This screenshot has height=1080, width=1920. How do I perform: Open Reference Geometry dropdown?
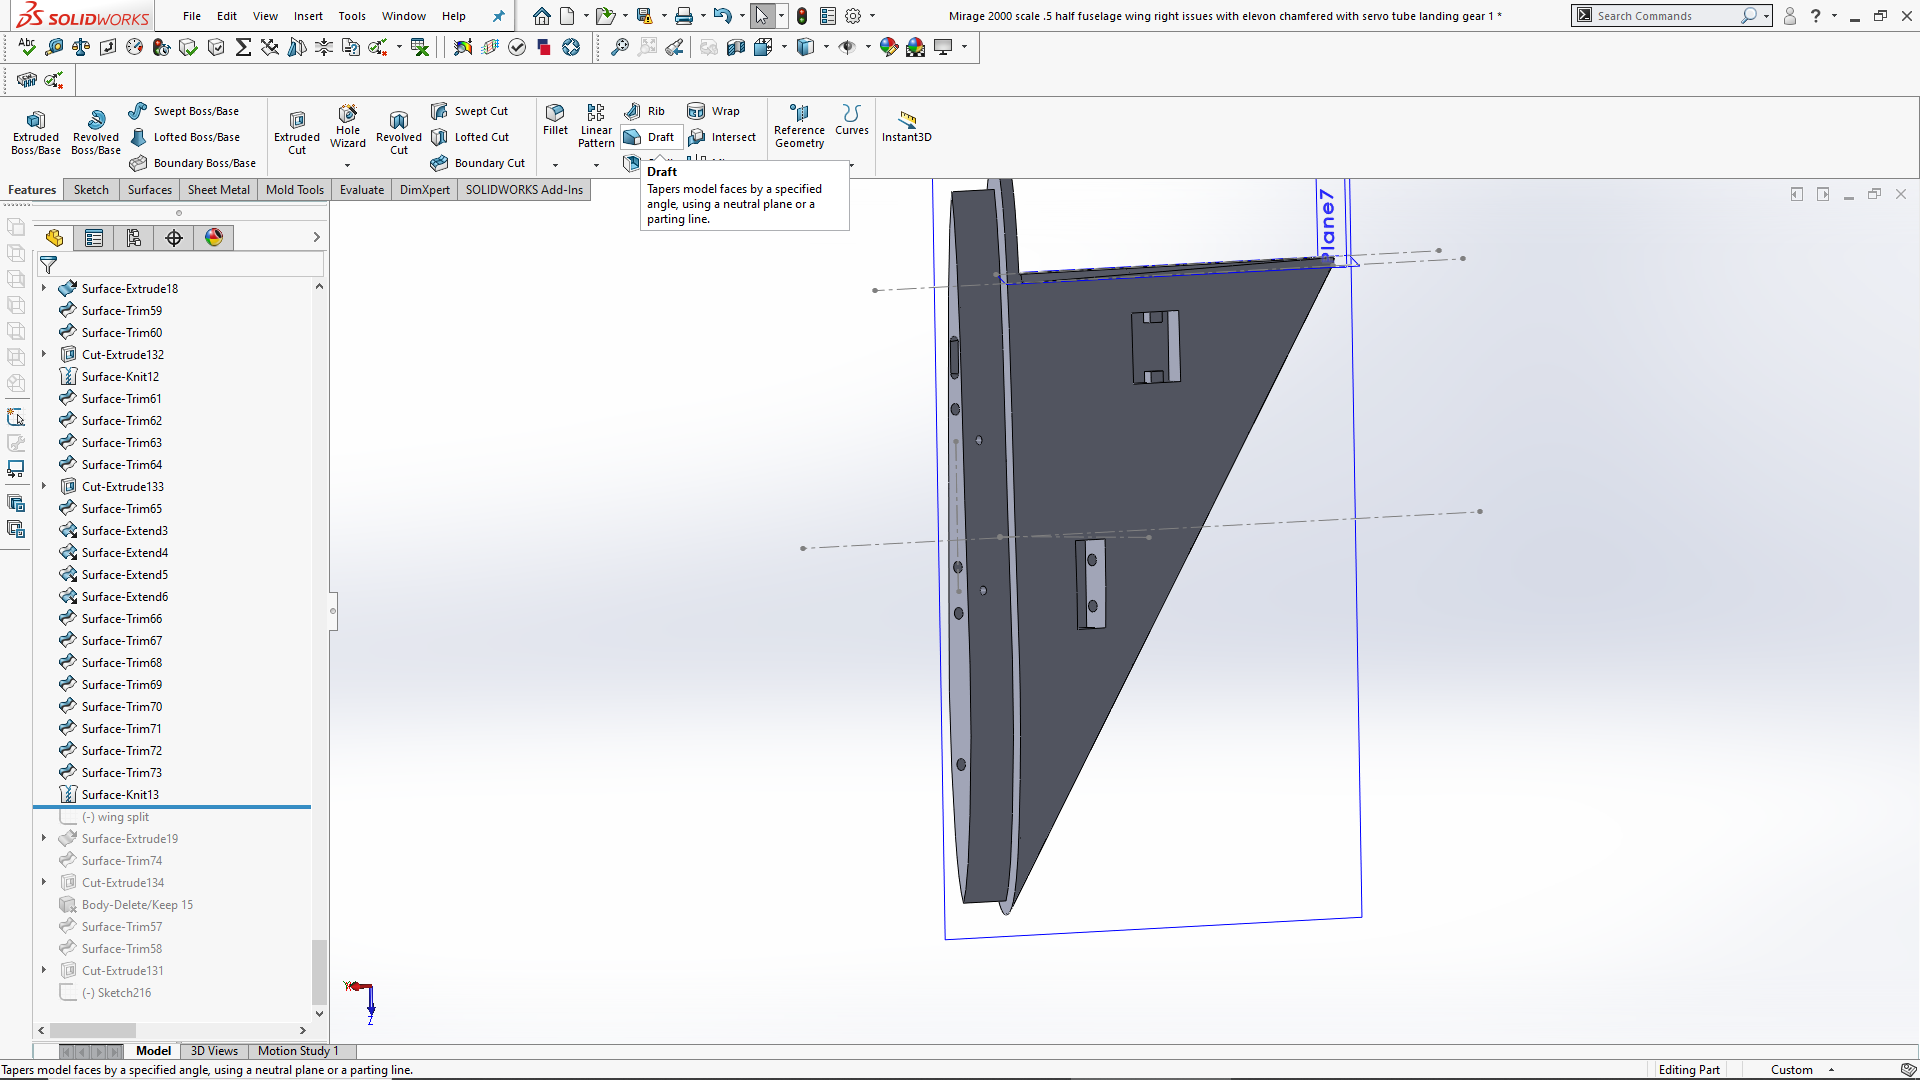[x=799, y=126]
